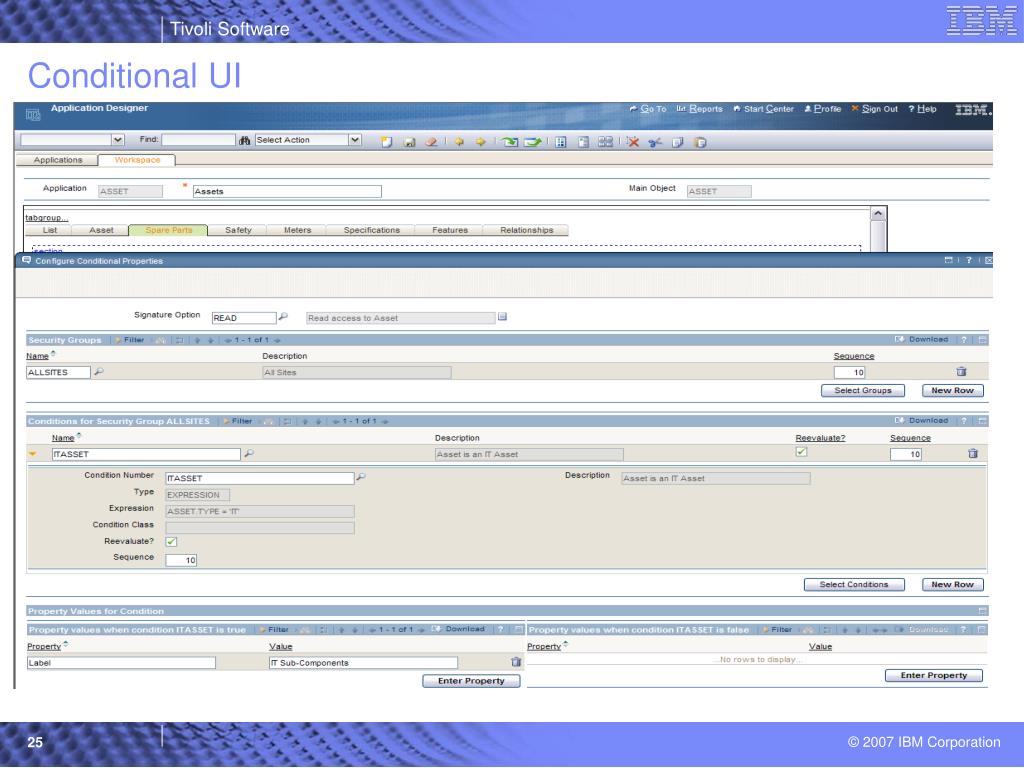Click the binoculars Find icon

pos(244,140)
